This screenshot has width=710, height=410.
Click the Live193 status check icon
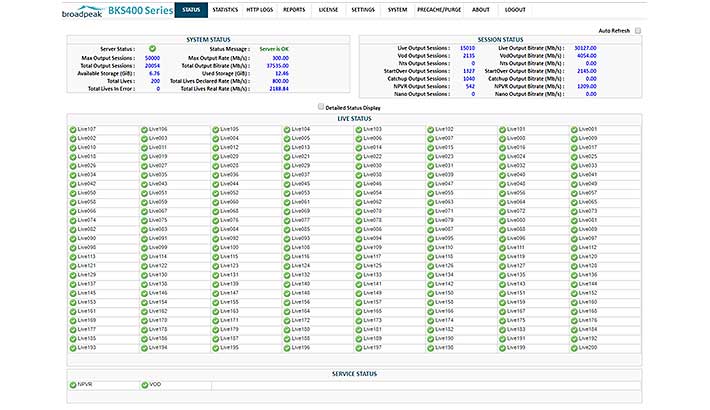click(73, 347)
